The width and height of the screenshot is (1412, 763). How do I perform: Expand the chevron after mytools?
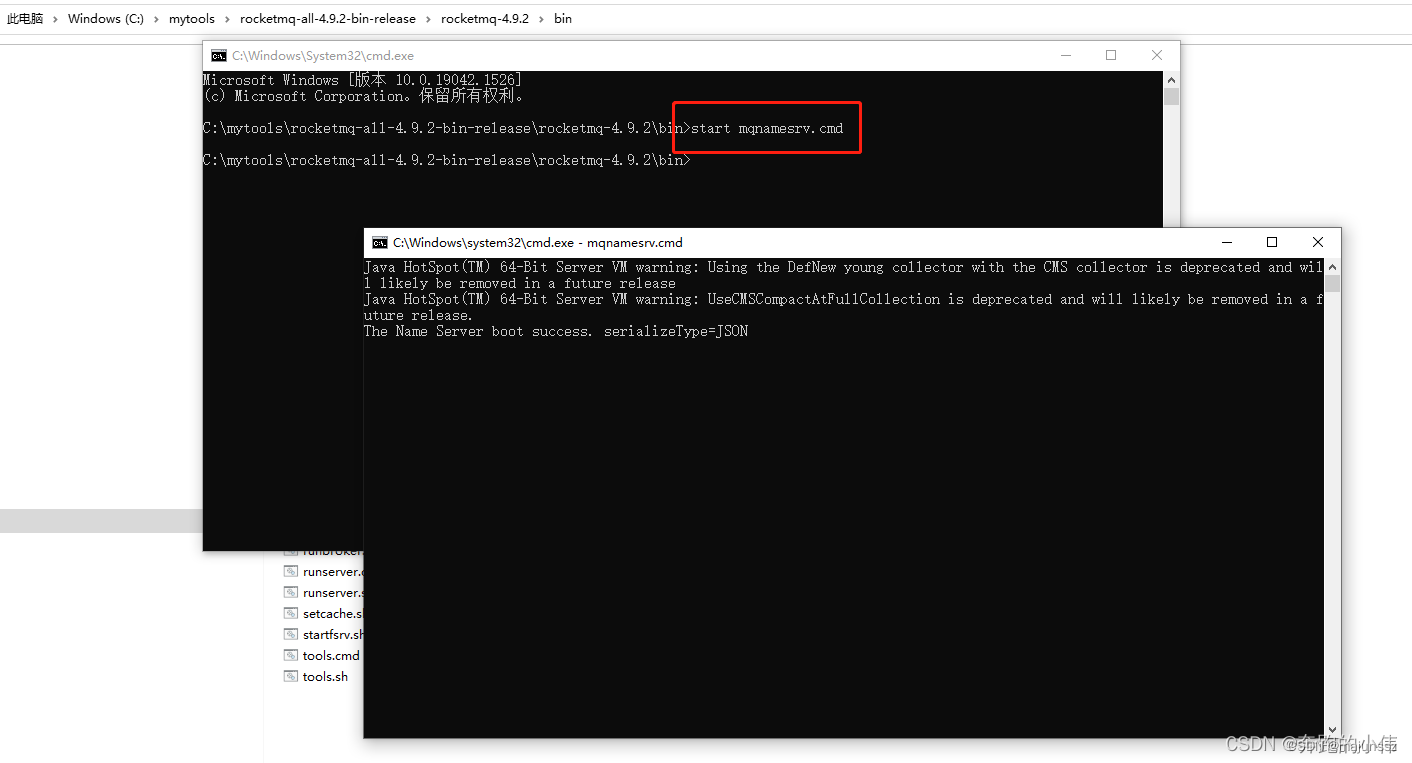pyautogui.click(x=228, y=19)
